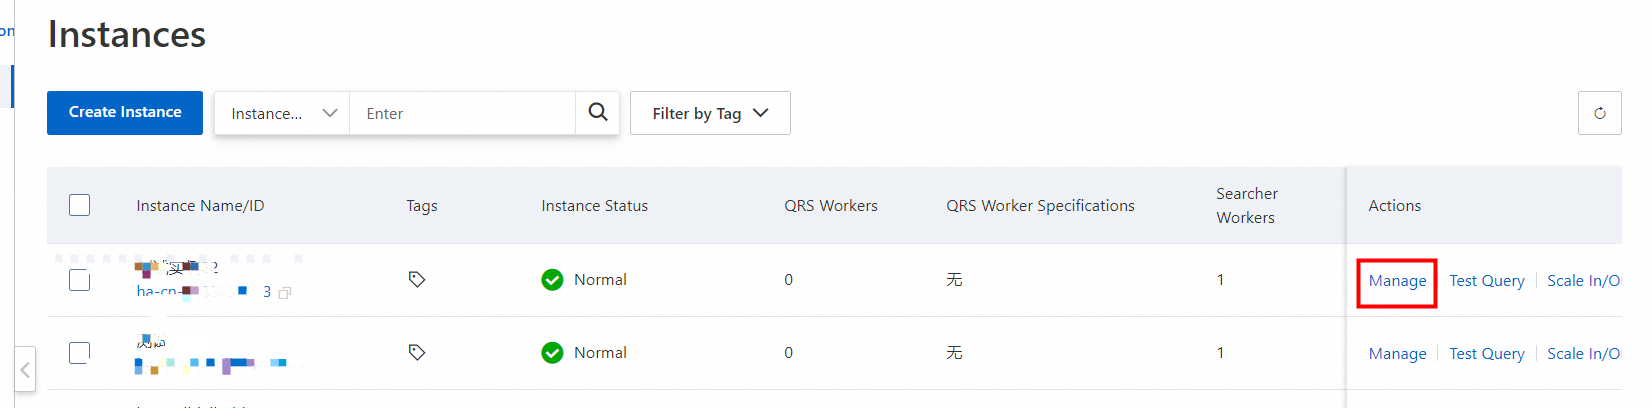Click the refresh instances icon

[x=1599, y=113]
